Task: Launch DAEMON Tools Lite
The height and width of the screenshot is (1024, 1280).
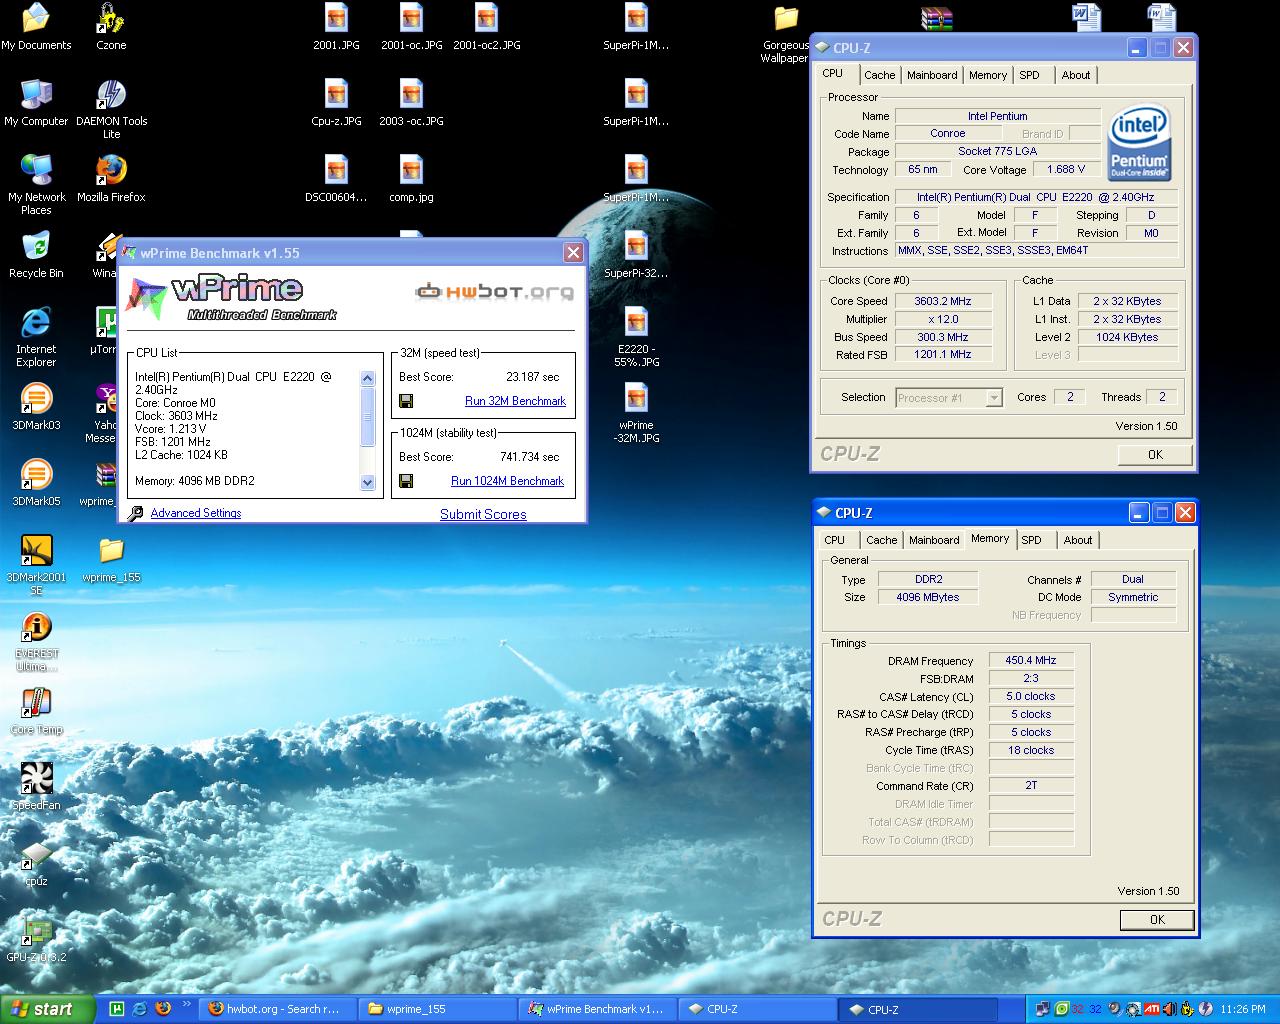Action: pyautogui.click(x=111, y=108)
